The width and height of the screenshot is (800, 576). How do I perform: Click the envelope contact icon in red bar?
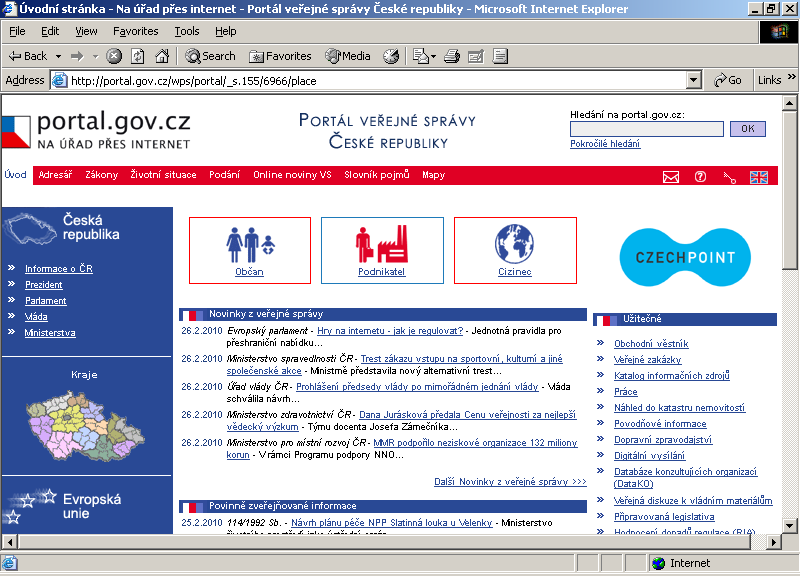[670, 177]
